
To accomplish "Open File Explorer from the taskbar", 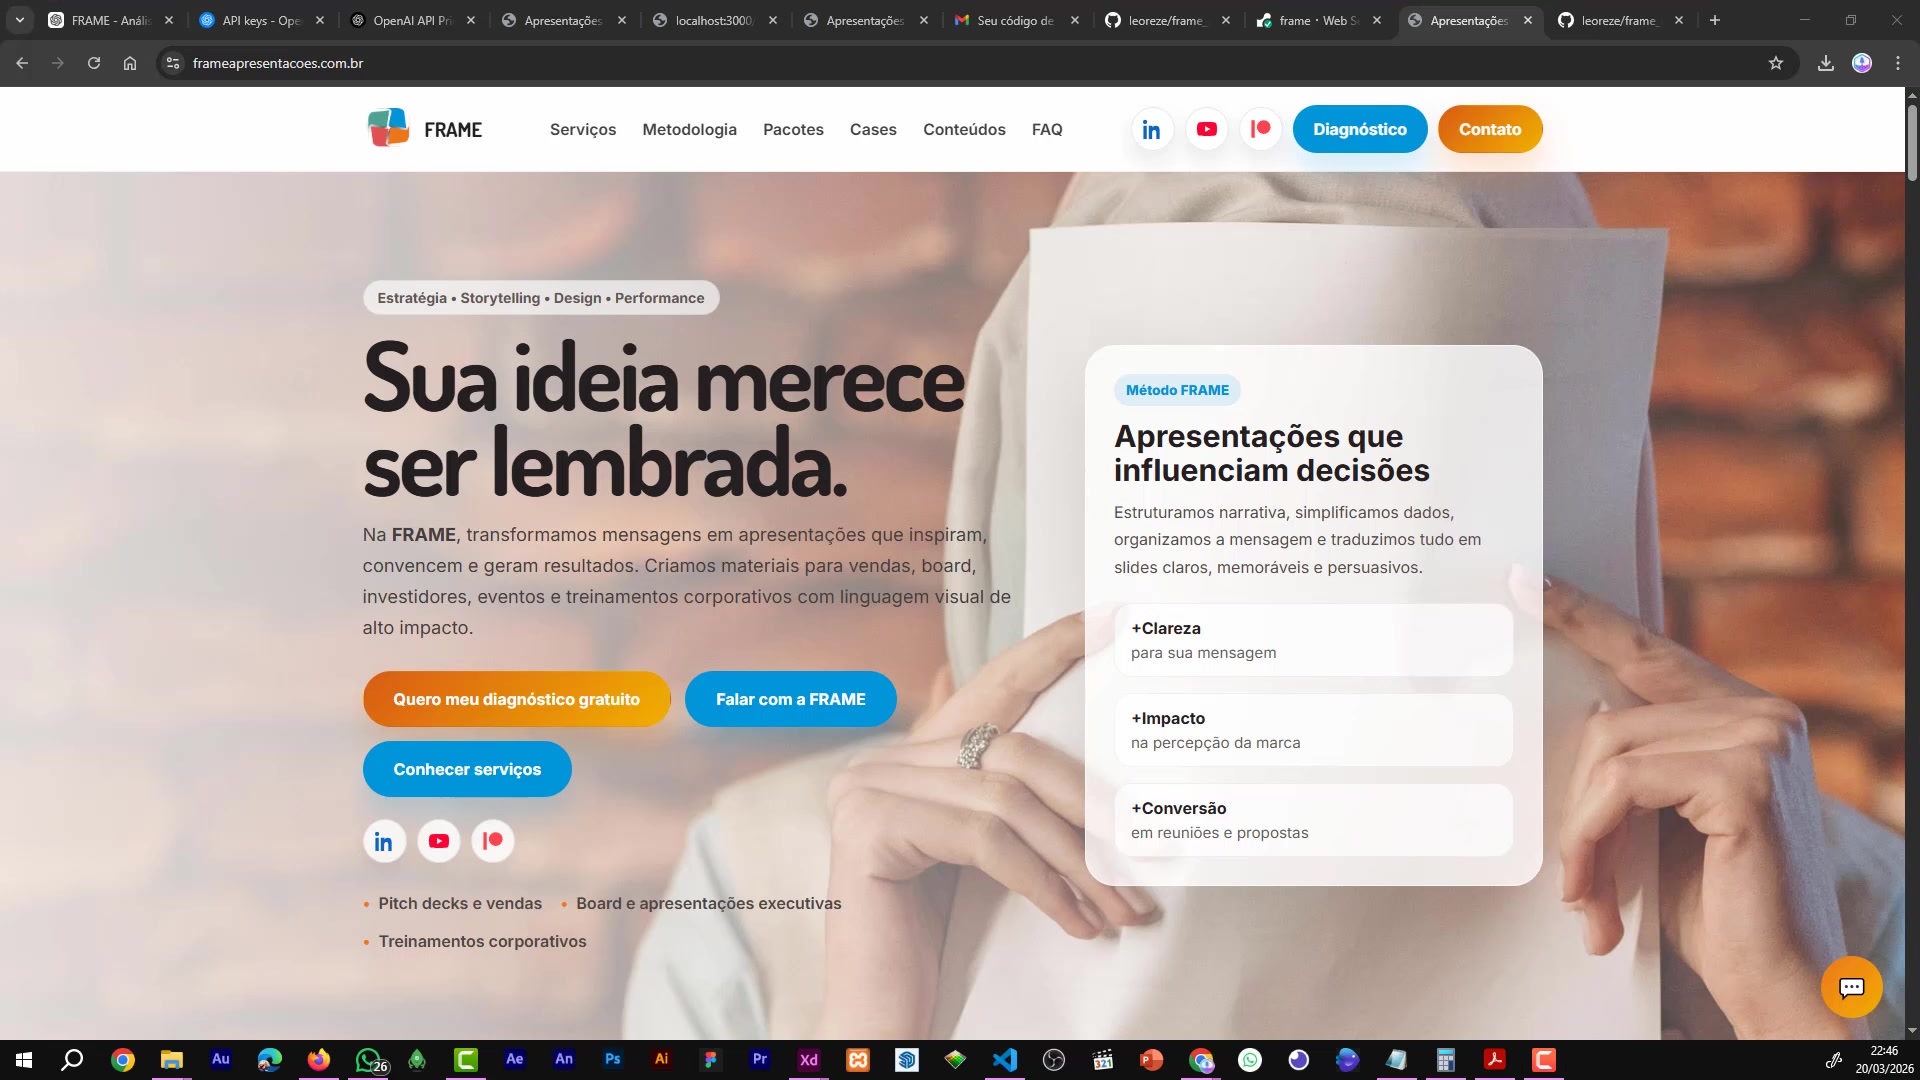I will tap(172, 1060).
